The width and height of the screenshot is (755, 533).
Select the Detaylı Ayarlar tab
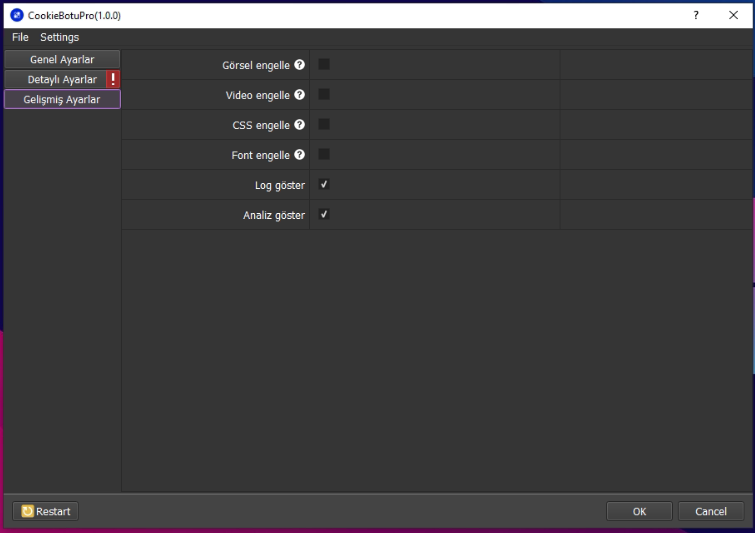click(x=56, y=79)
